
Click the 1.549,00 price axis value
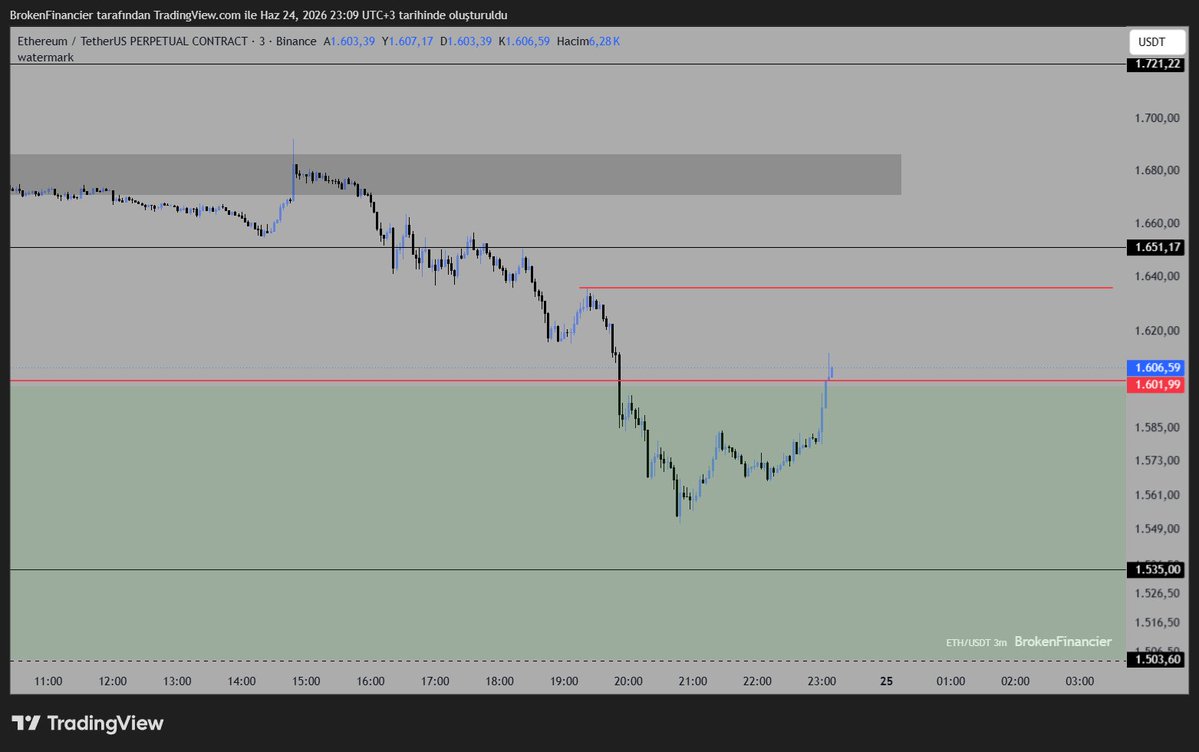click(x=1157, y=529)
